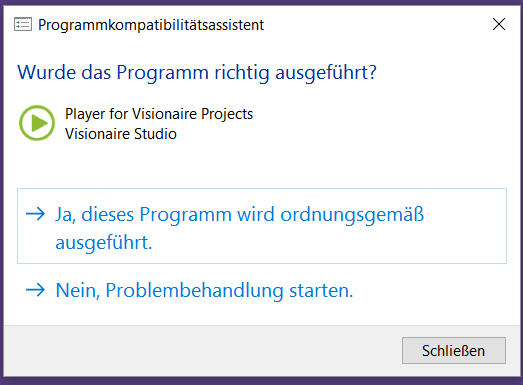Click the green play icon of Visionaire Player
523x385 pixels.
tap(37, 123)
